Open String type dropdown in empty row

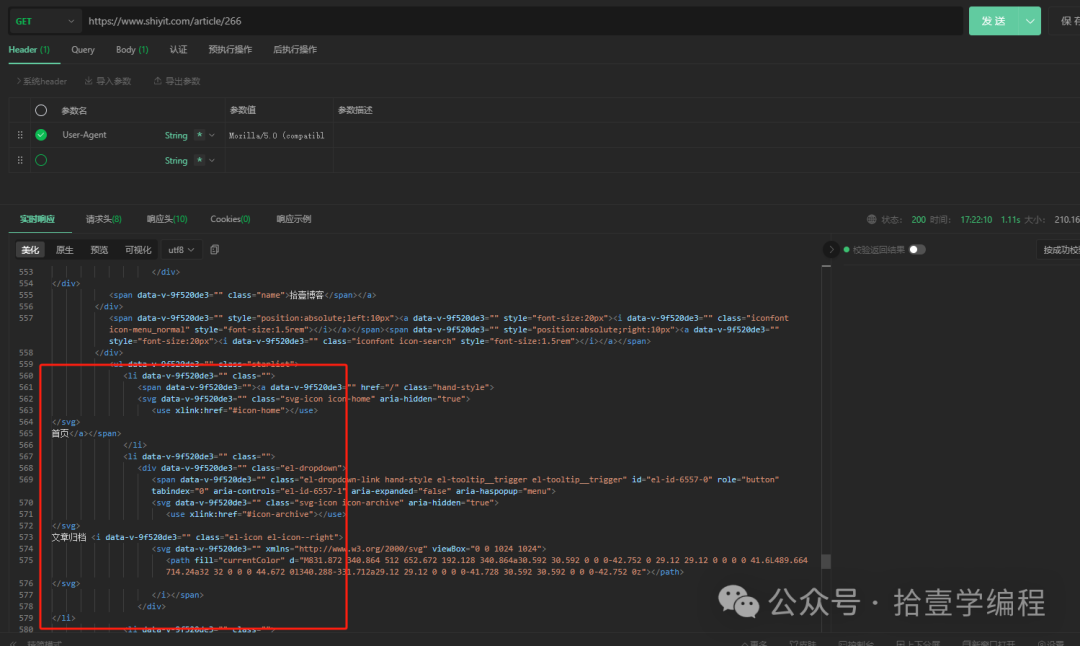pyautogui.click(x=176, y=160)
